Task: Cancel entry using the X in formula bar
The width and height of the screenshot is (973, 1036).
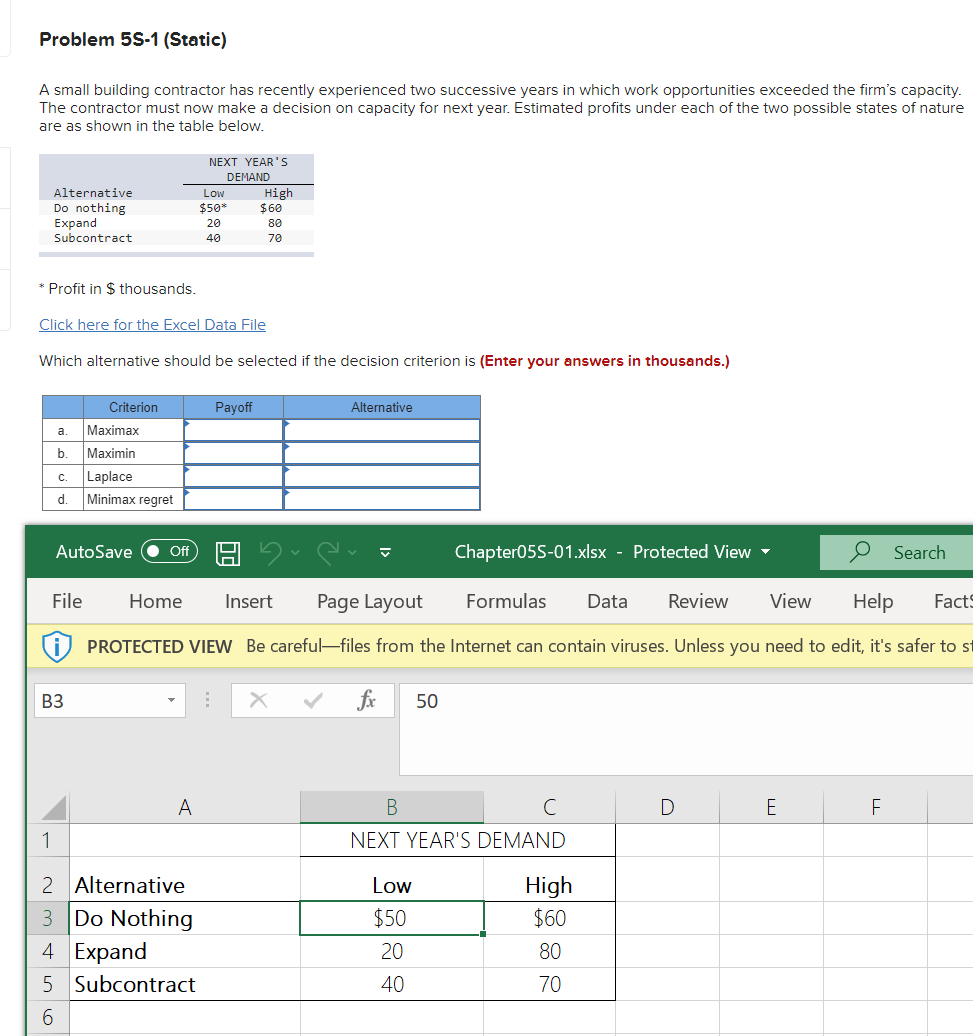Action: pyautogui.click(x=258, y=700)
